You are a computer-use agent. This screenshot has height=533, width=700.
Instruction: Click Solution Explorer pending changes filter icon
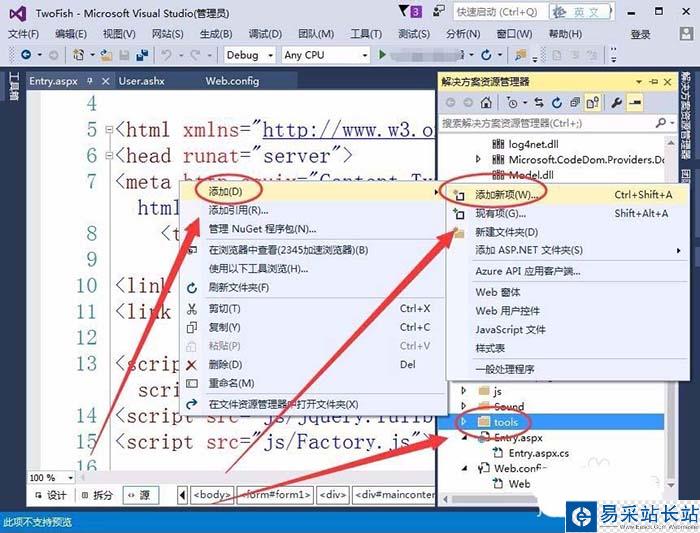(512, 103)
